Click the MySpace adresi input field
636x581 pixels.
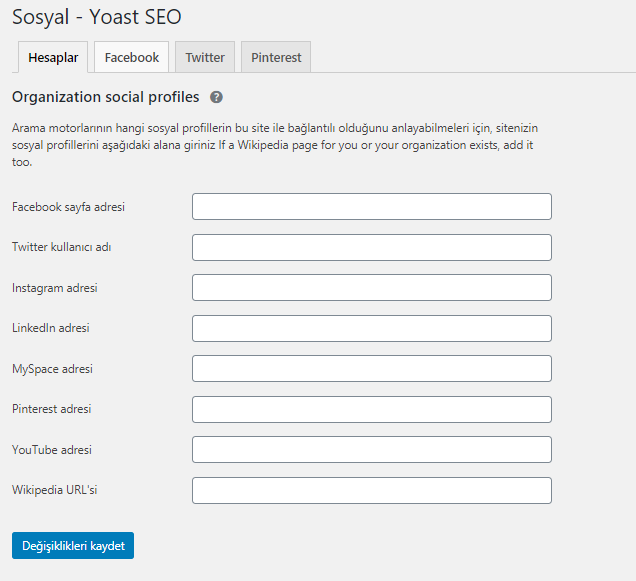point(372,368)
